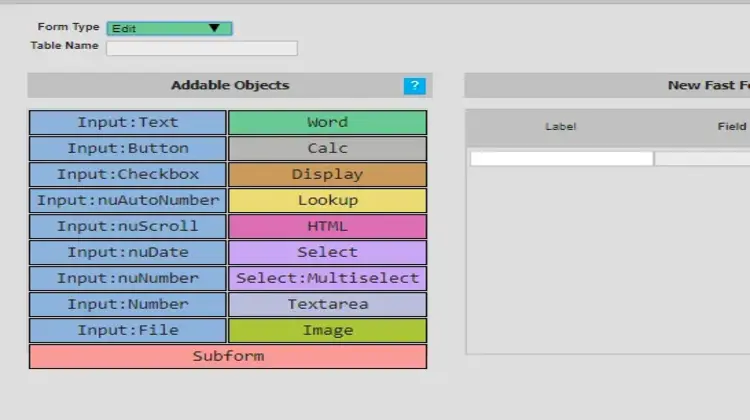Add an Input:Number object

128,304
